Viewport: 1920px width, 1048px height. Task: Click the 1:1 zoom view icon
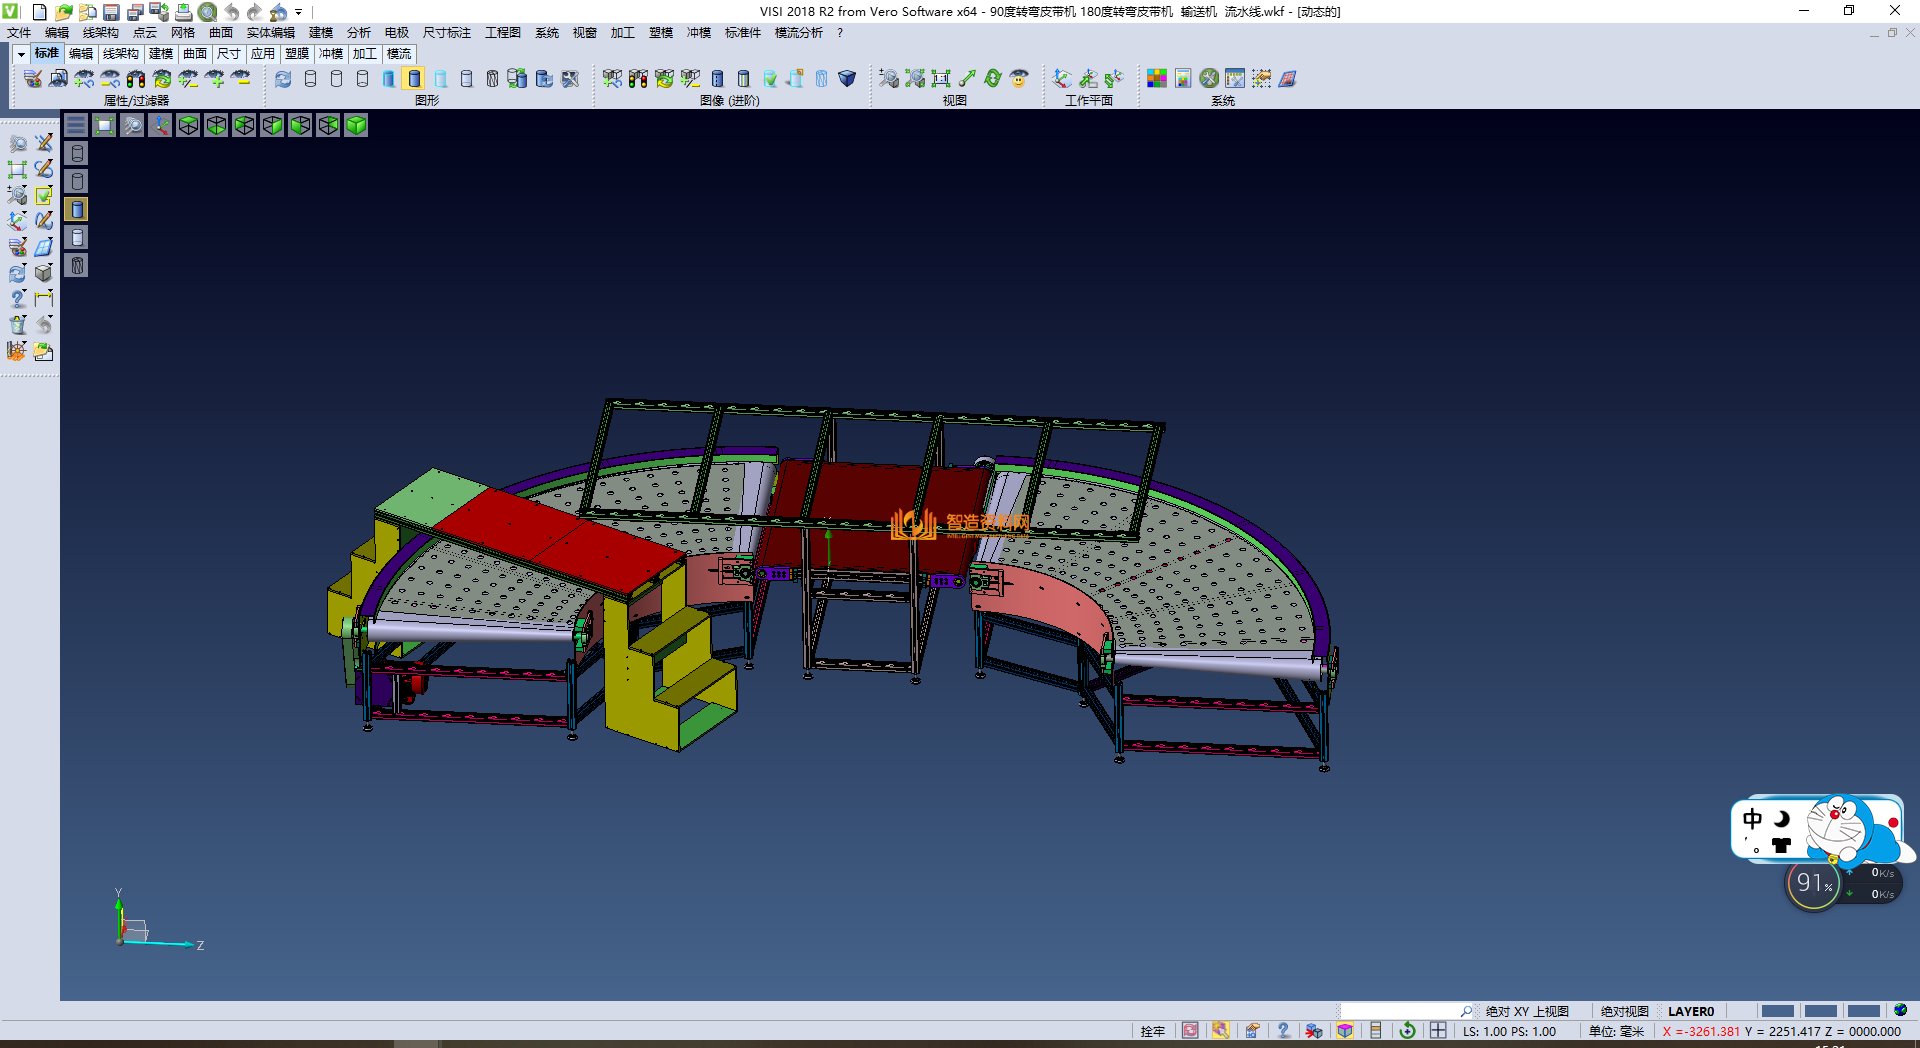[941, 79]
